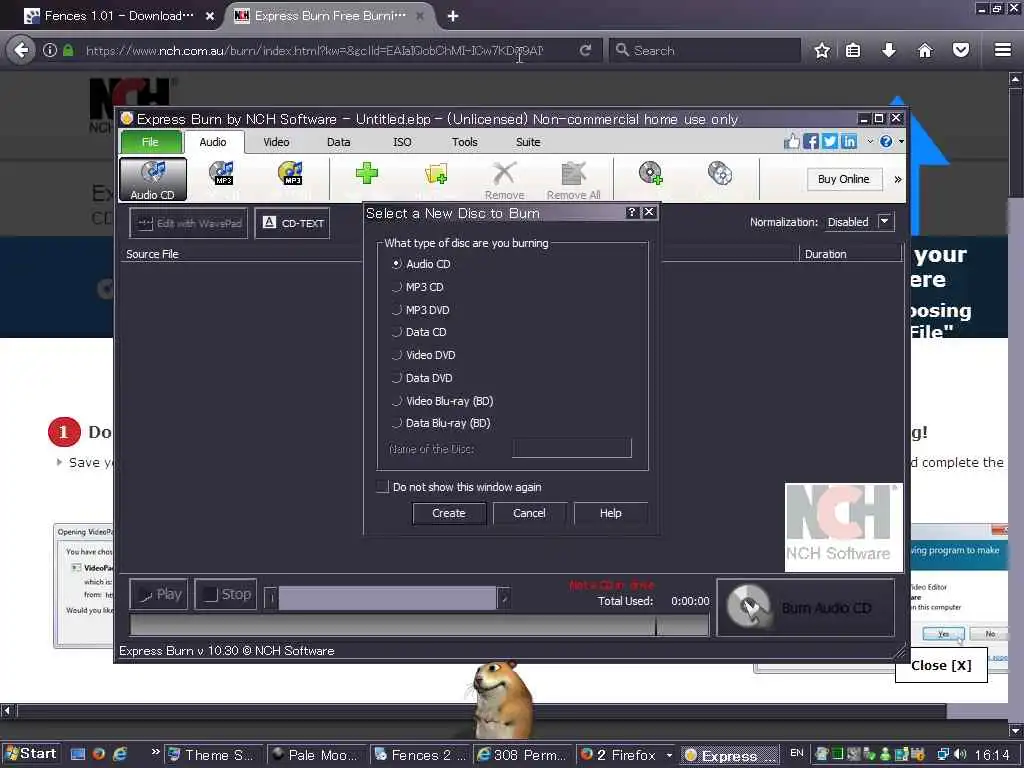1024x768 pixels.
Task: Click the CD-TEXT button
Action: tap(293, 223)
